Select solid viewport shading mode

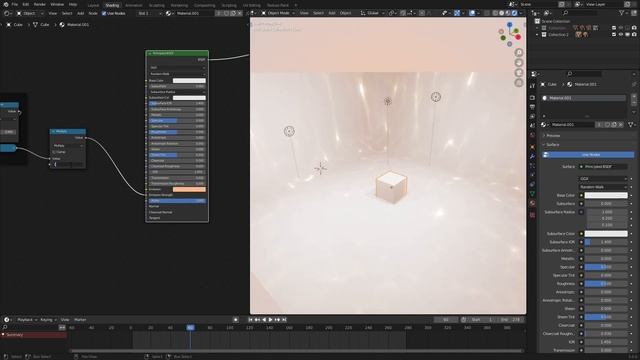tap(502, 13)
